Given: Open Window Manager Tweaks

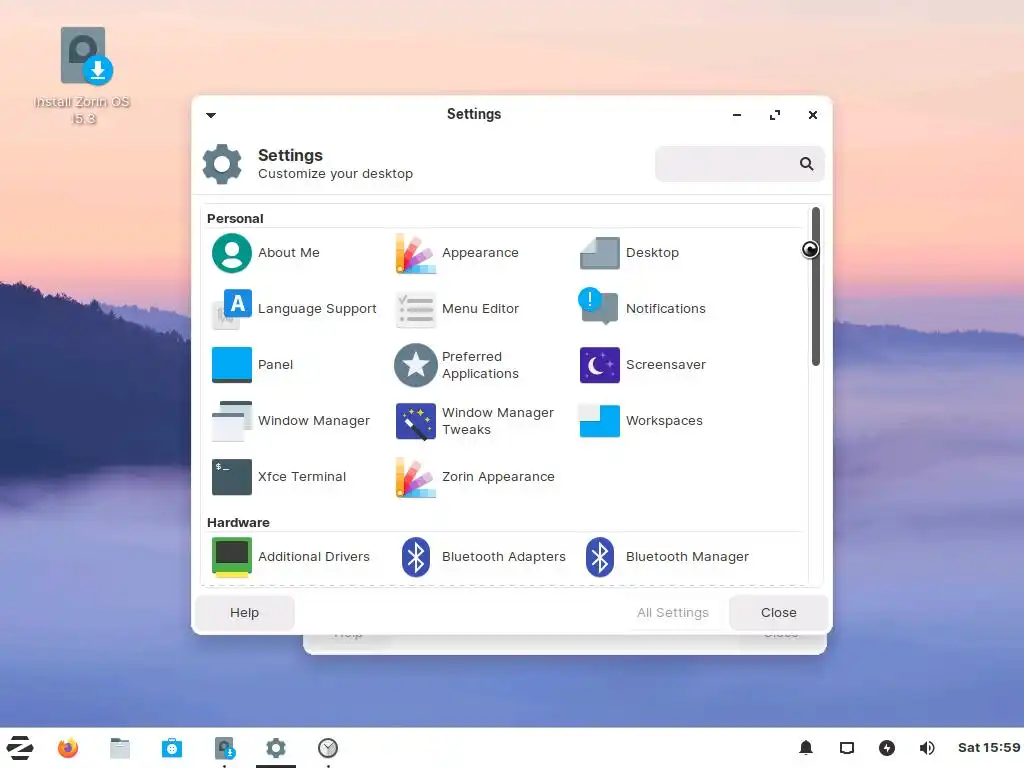Looking at the screenshot, I should (475, 421).
